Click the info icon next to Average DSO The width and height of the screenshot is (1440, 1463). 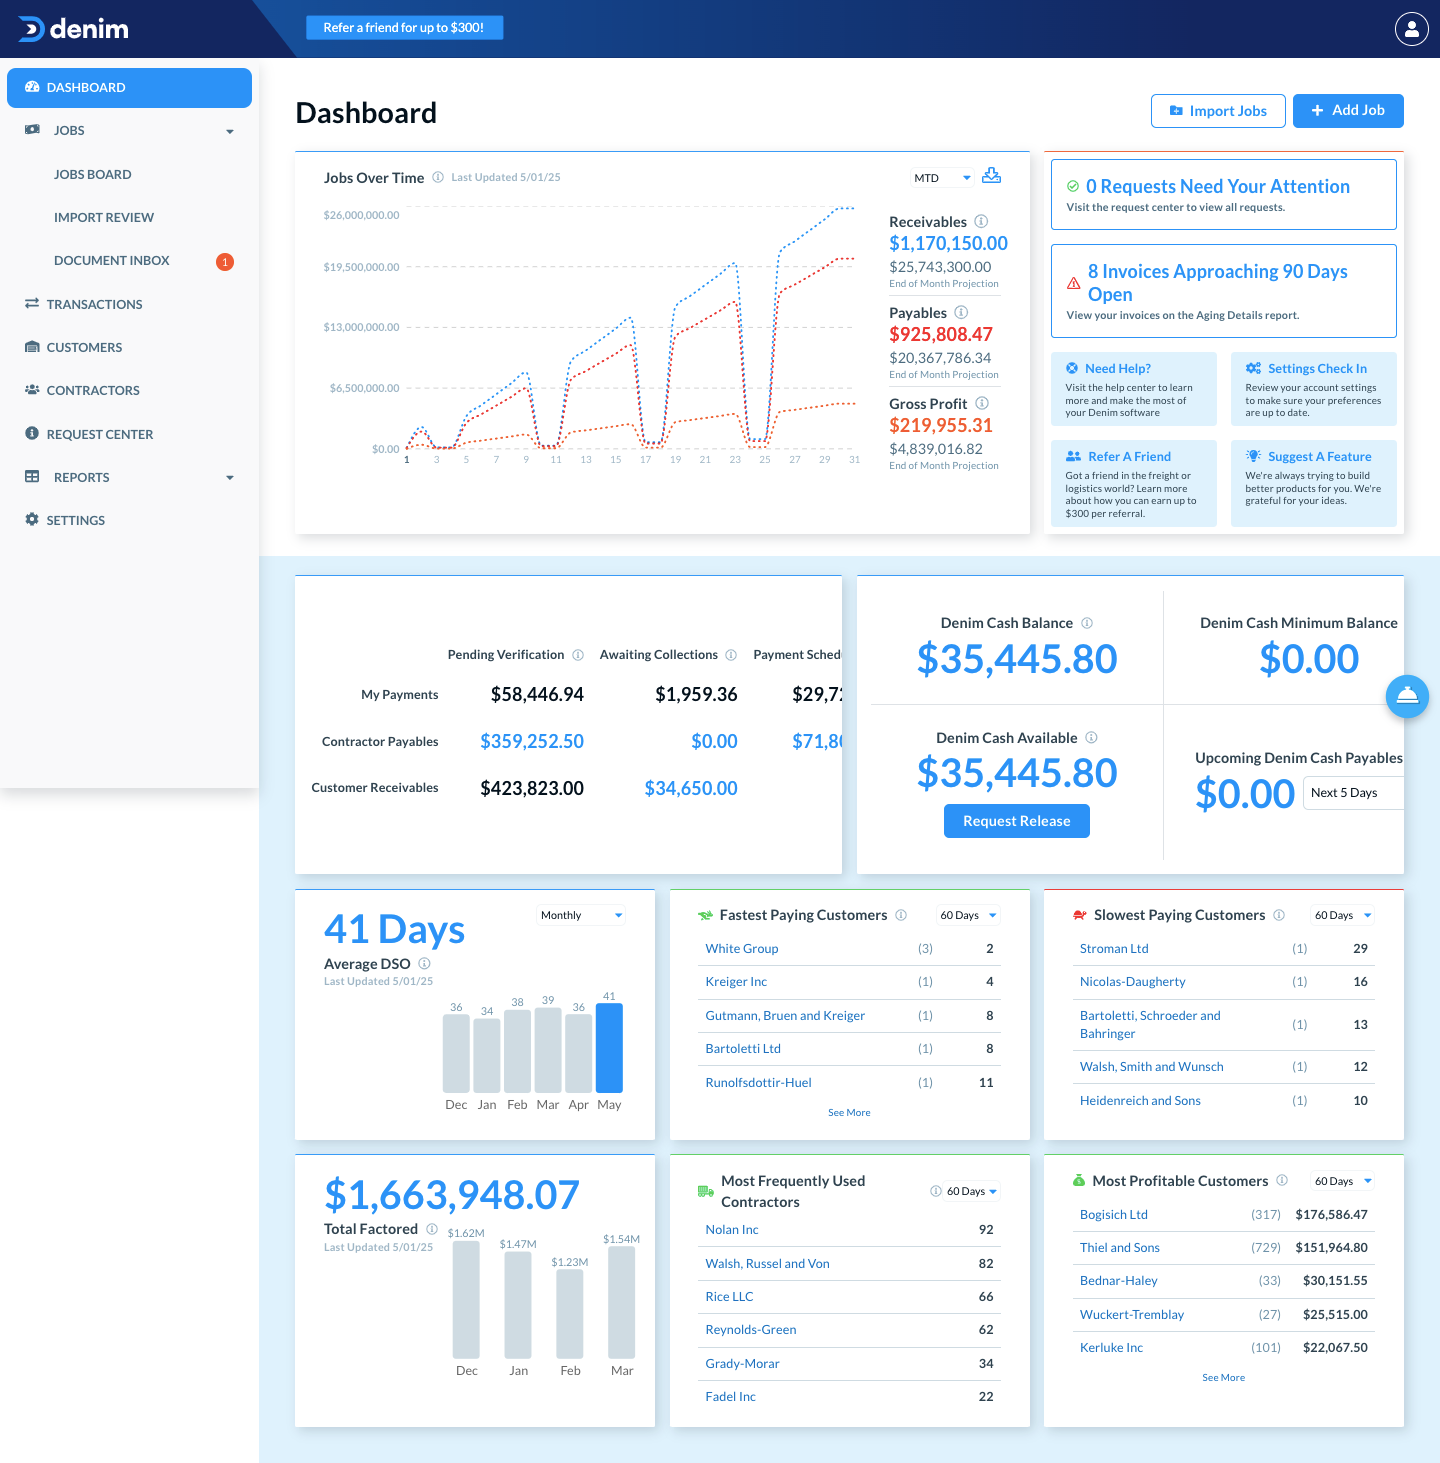(424, 964)
